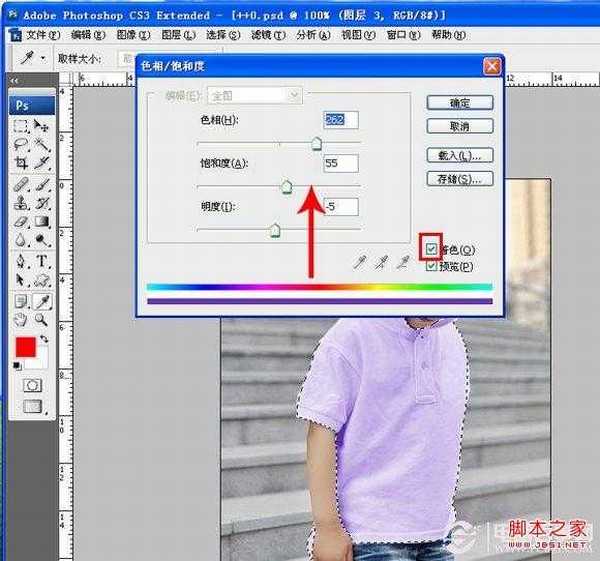This screenshot has width=600, height=561.
Task: Open the 图像 (Image) menu
Action: [126, 35]
